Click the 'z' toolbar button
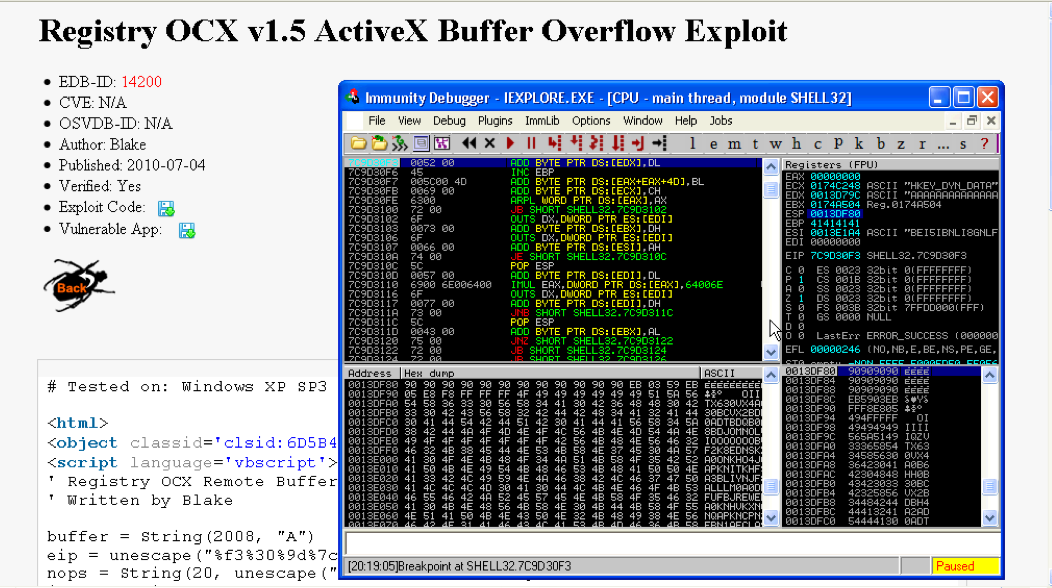 [x=901, y=143]
